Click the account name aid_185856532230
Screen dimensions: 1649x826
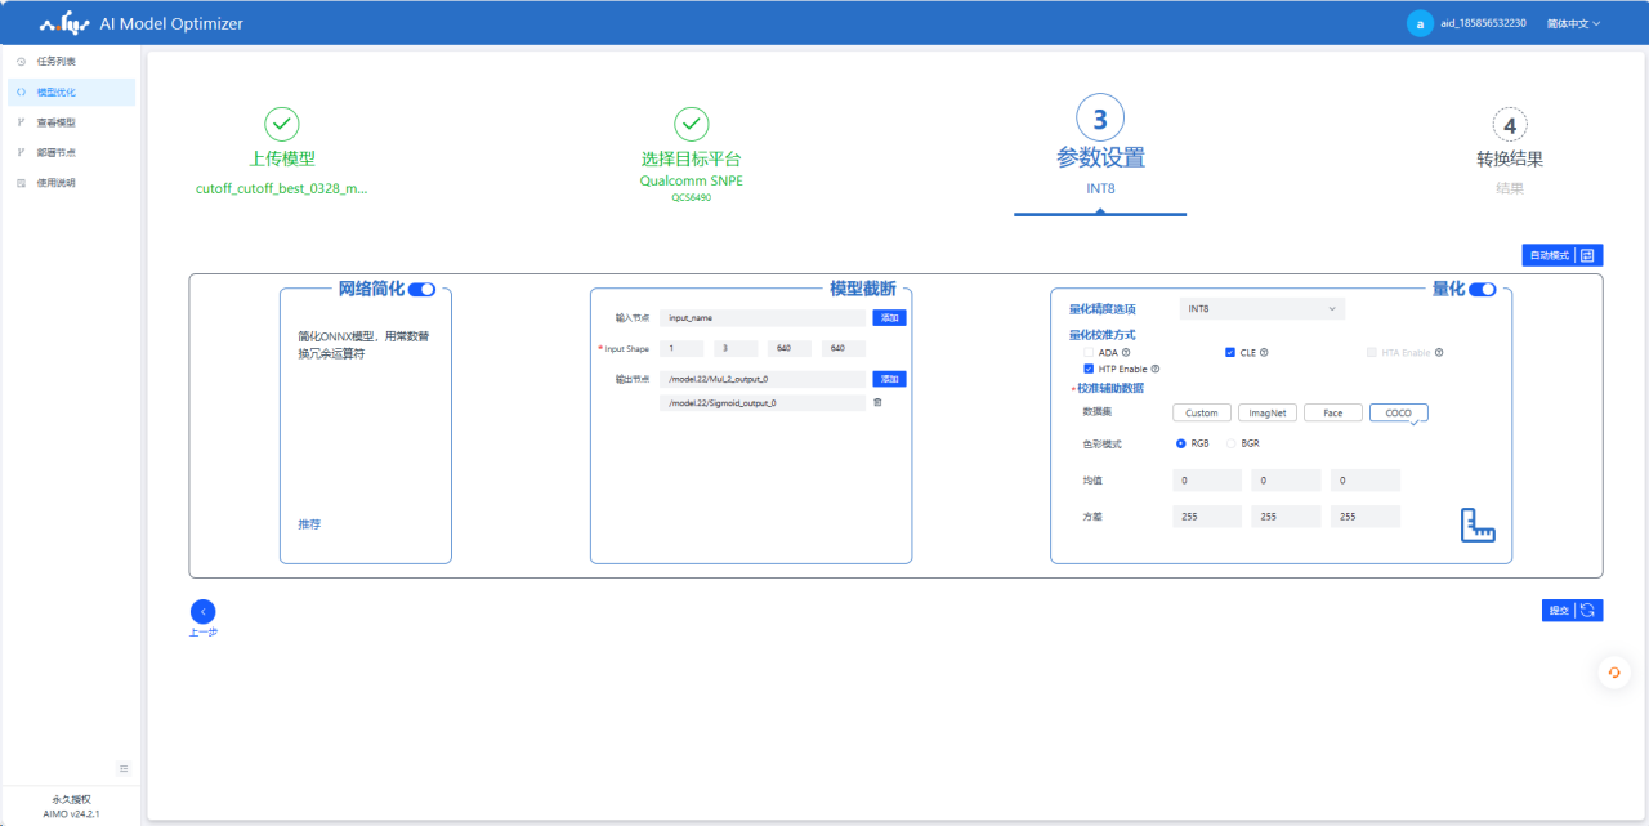(1483, 23)
